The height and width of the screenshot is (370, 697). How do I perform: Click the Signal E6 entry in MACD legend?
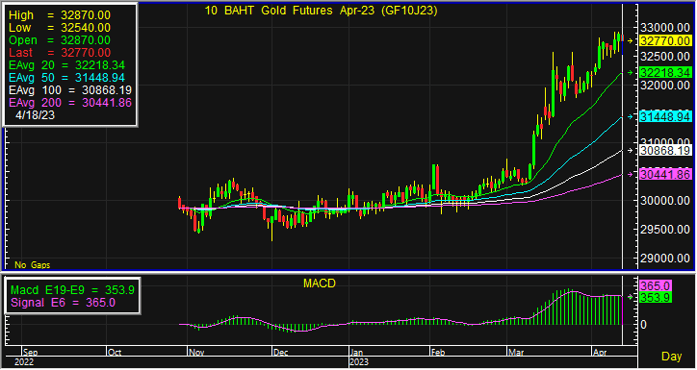pos(63,303)
